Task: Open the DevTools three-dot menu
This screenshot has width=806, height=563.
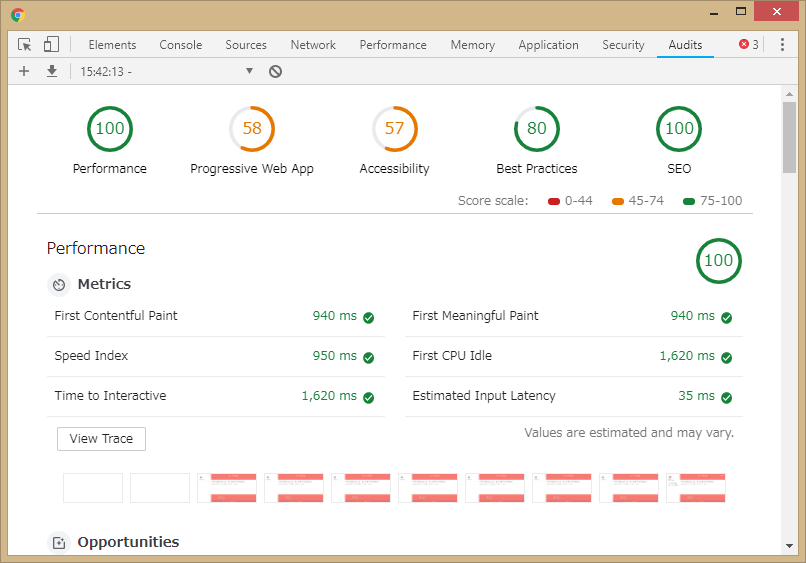Action: 781,45
